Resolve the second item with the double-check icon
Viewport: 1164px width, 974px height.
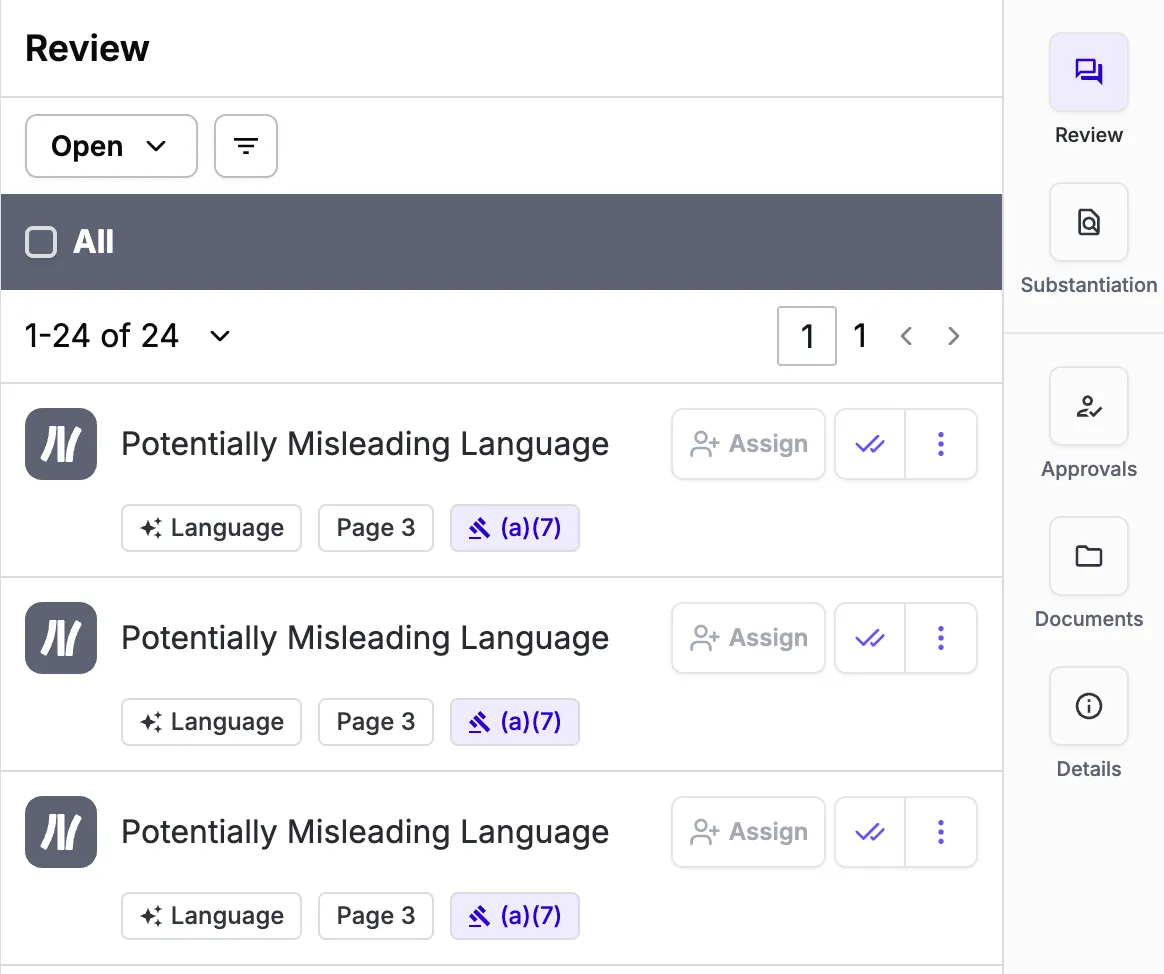[870, 638]
